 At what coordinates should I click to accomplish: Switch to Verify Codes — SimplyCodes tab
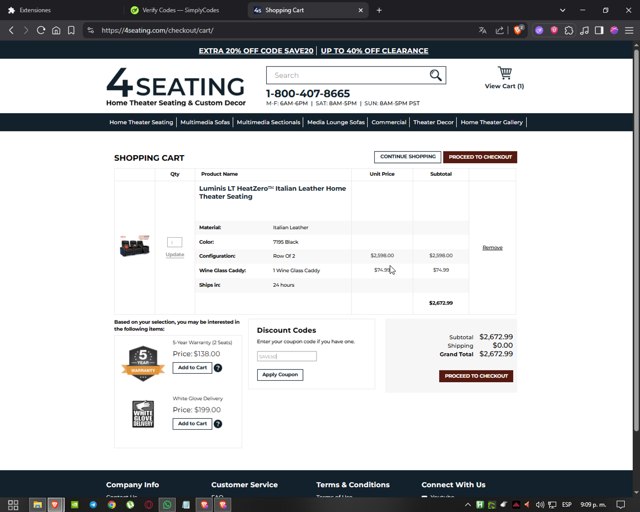pos(180,10)
